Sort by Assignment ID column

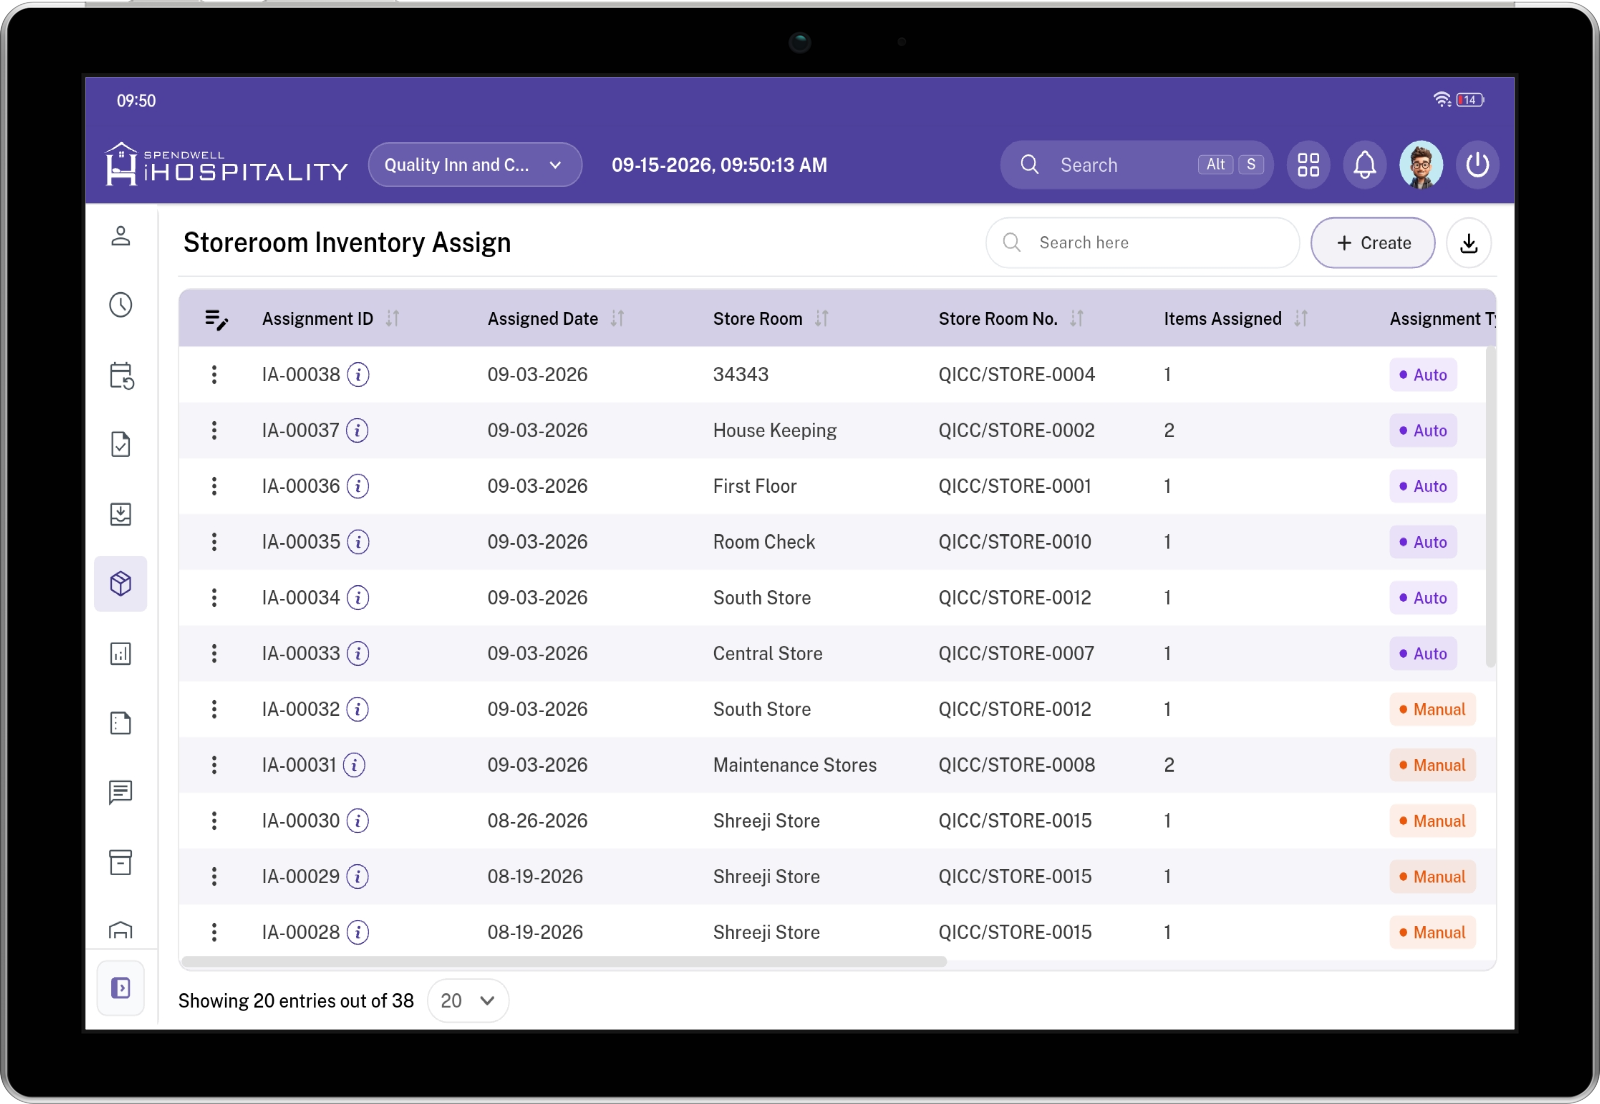393,319
